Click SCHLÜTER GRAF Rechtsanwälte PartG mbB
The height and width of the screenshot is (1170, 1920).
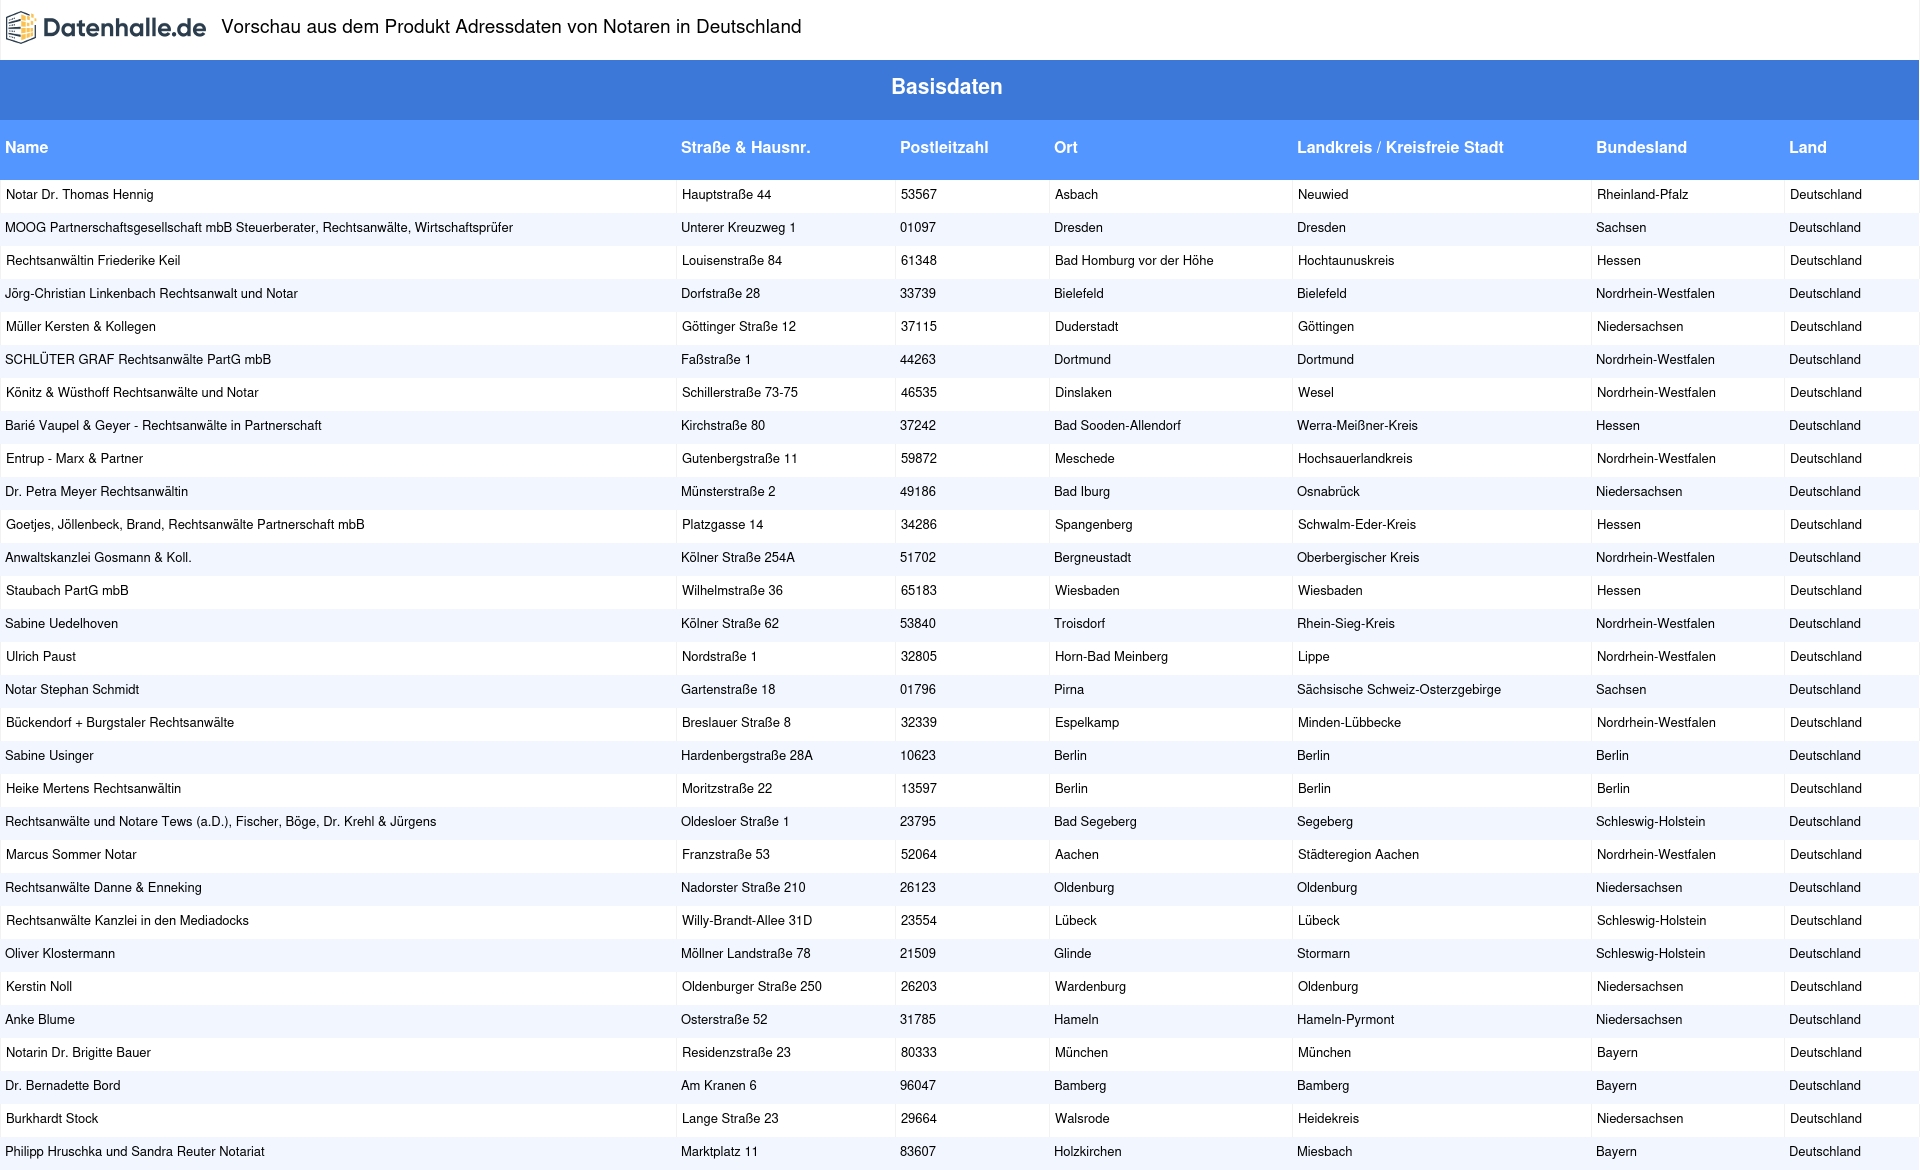138,360
